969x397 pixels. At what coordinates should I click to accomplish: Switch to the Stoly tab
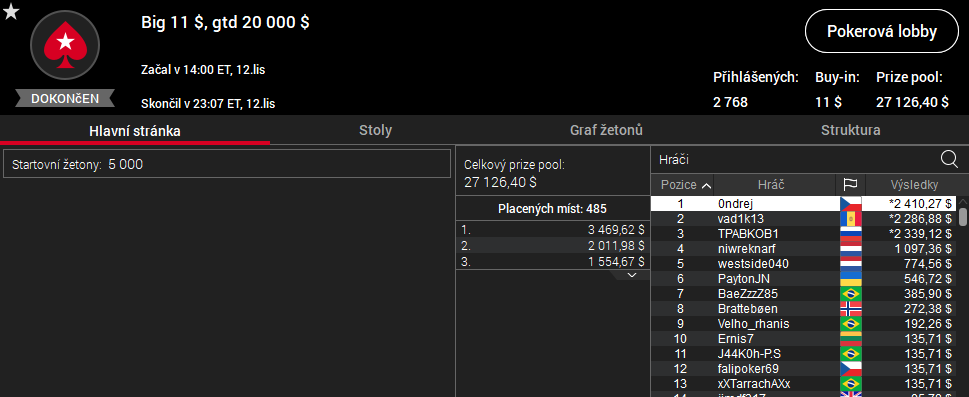coord(376,130)
